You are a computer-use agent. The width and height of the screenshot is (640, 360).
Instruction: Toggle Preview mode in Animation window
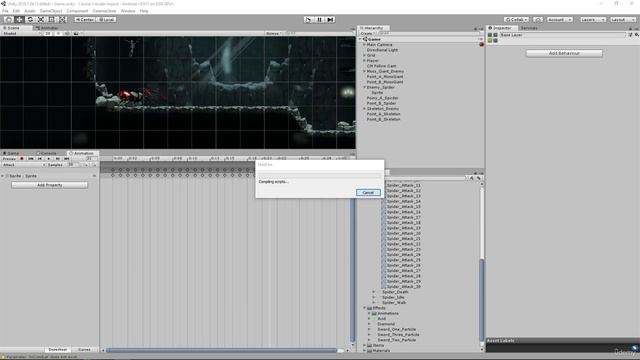tap(9, 158)
